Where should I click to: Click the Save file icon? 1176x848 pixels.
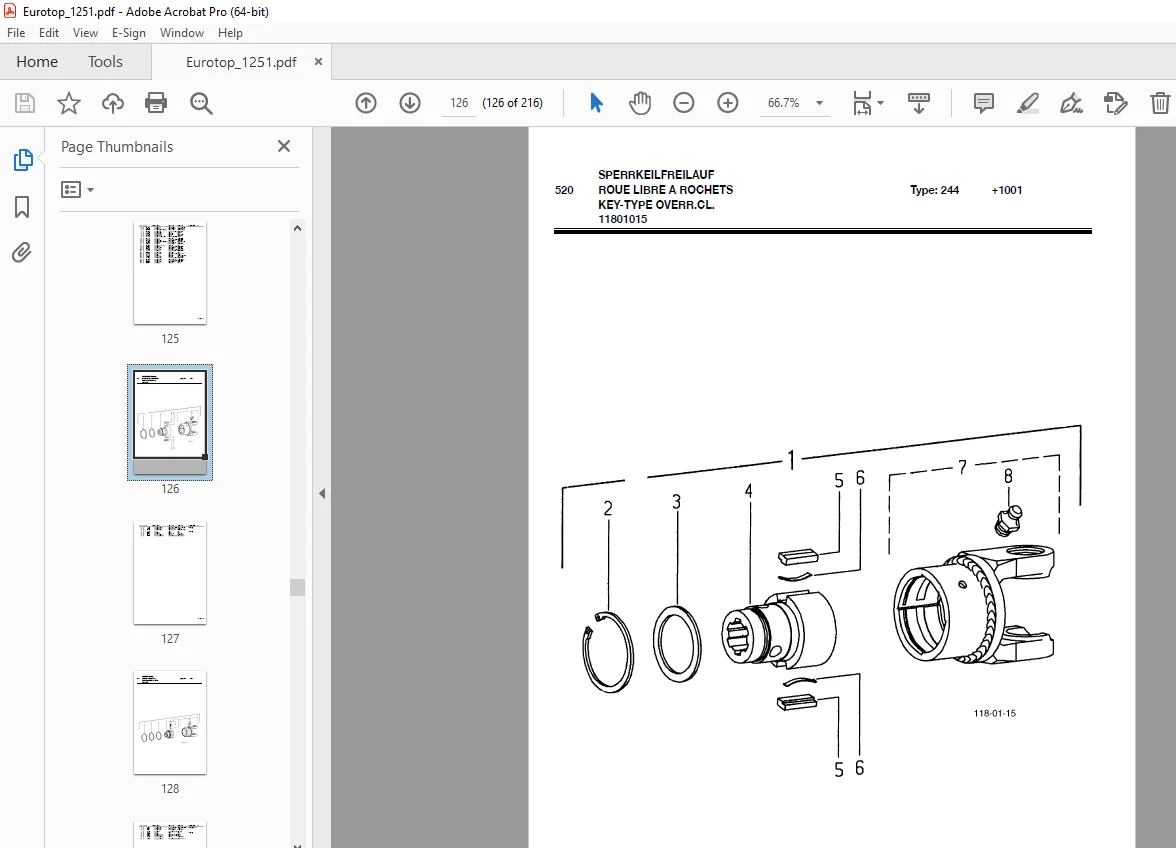[x=25, y=103]
